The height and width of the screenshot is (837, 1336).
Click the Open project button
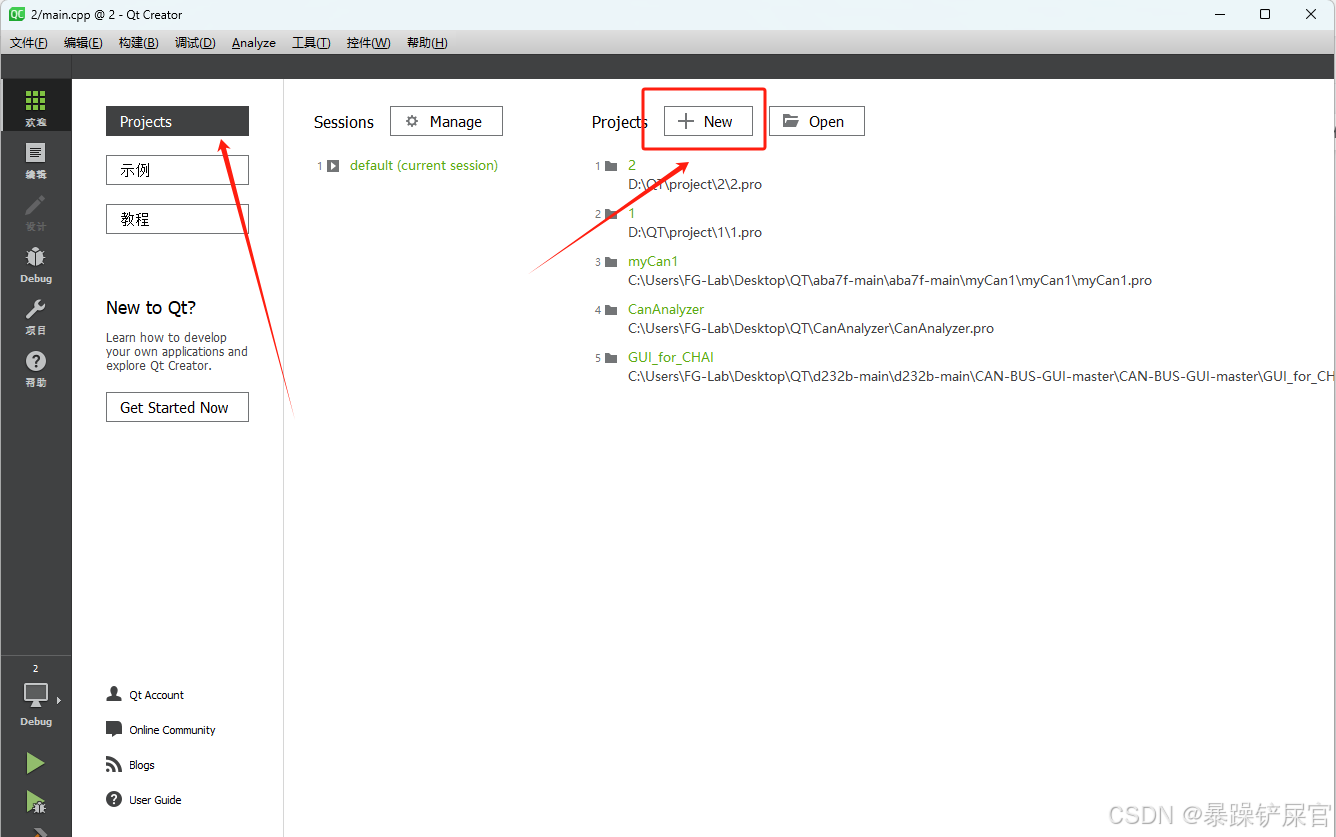pos(816,121)
